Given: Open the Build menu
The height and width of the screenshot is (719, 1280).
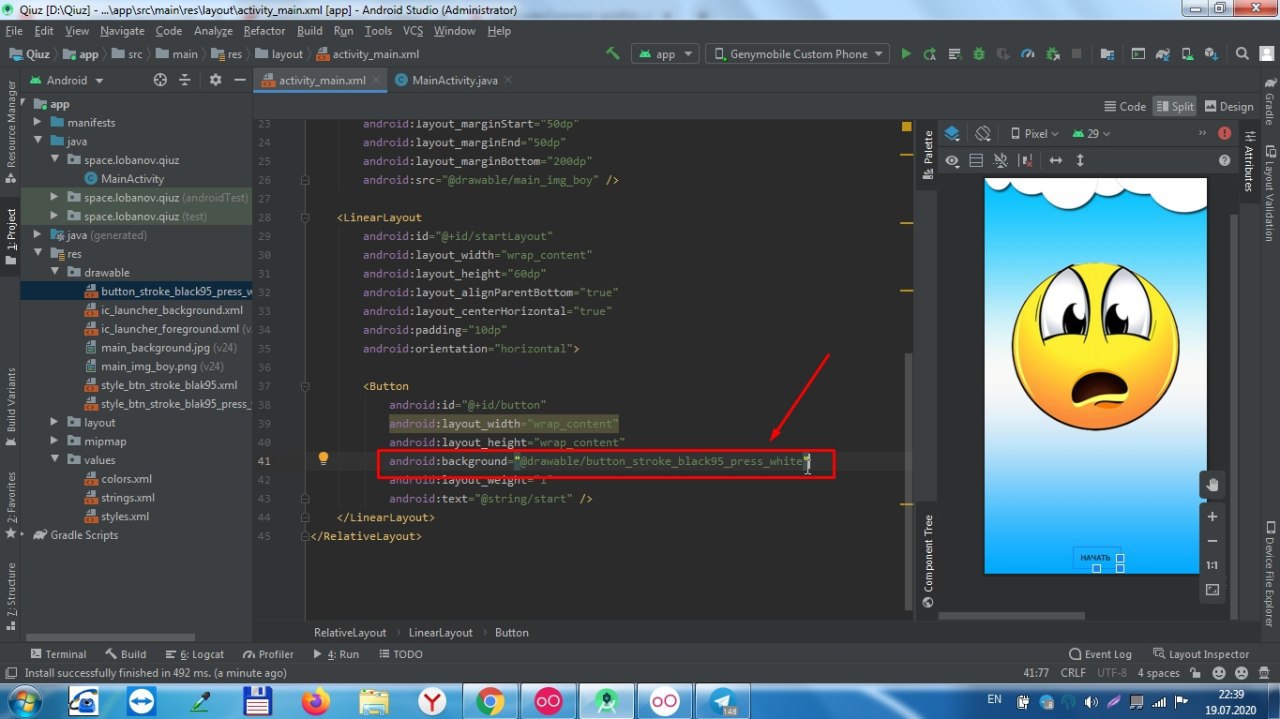Looking at the screenshot, I should click(x=310, y=31).
